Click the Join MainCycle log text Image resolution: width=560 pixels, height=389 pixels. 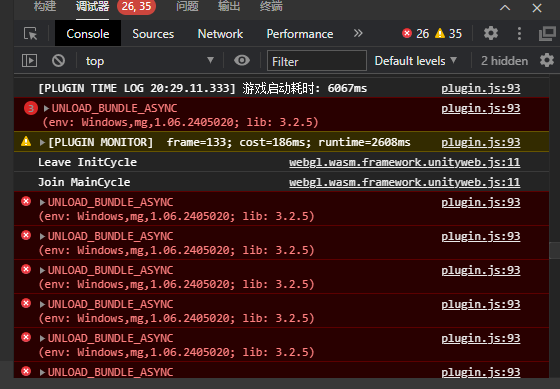[84, 182]
